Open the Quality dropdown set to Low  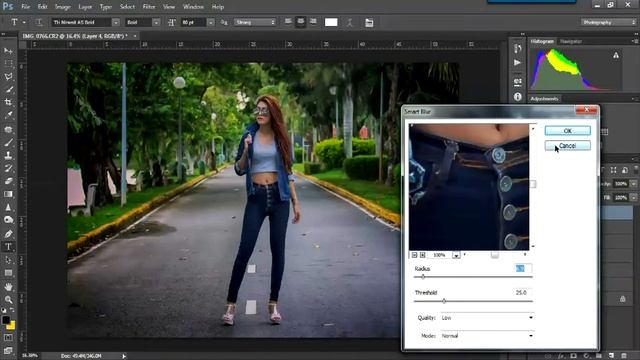tap(487, 318)
